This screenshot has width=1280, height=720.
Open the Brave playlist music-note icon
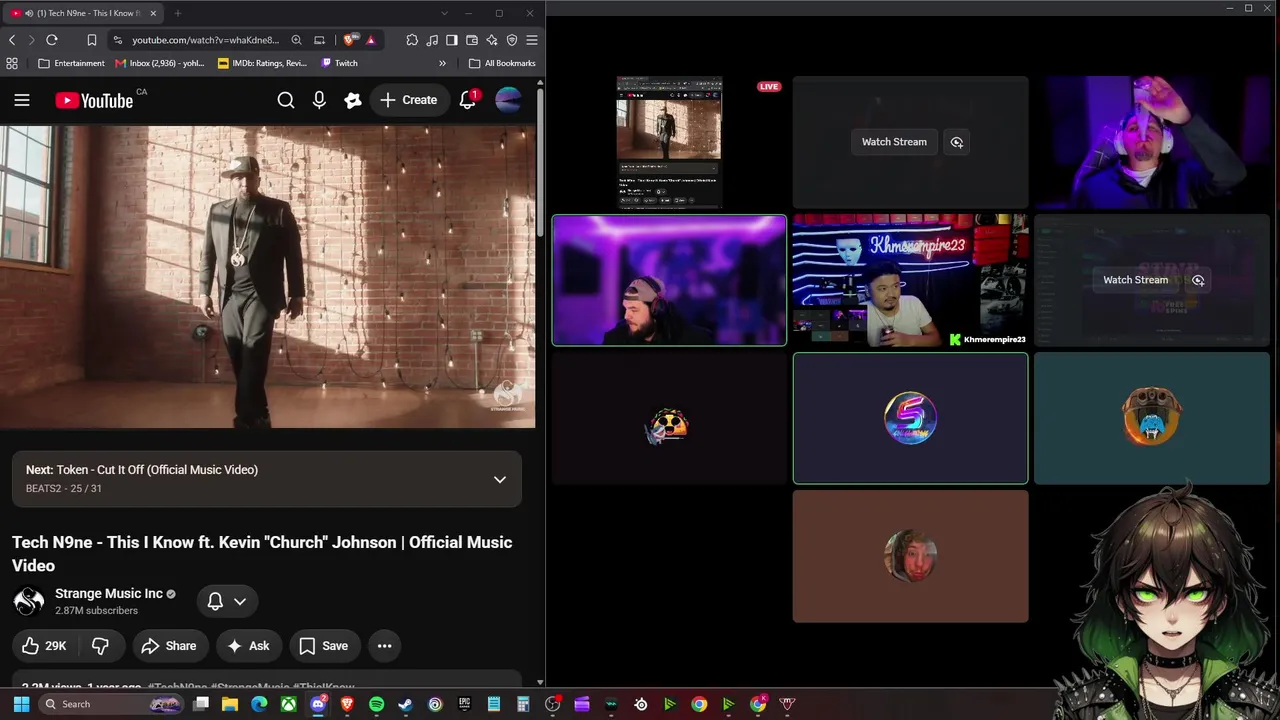[x=432, y=40]
